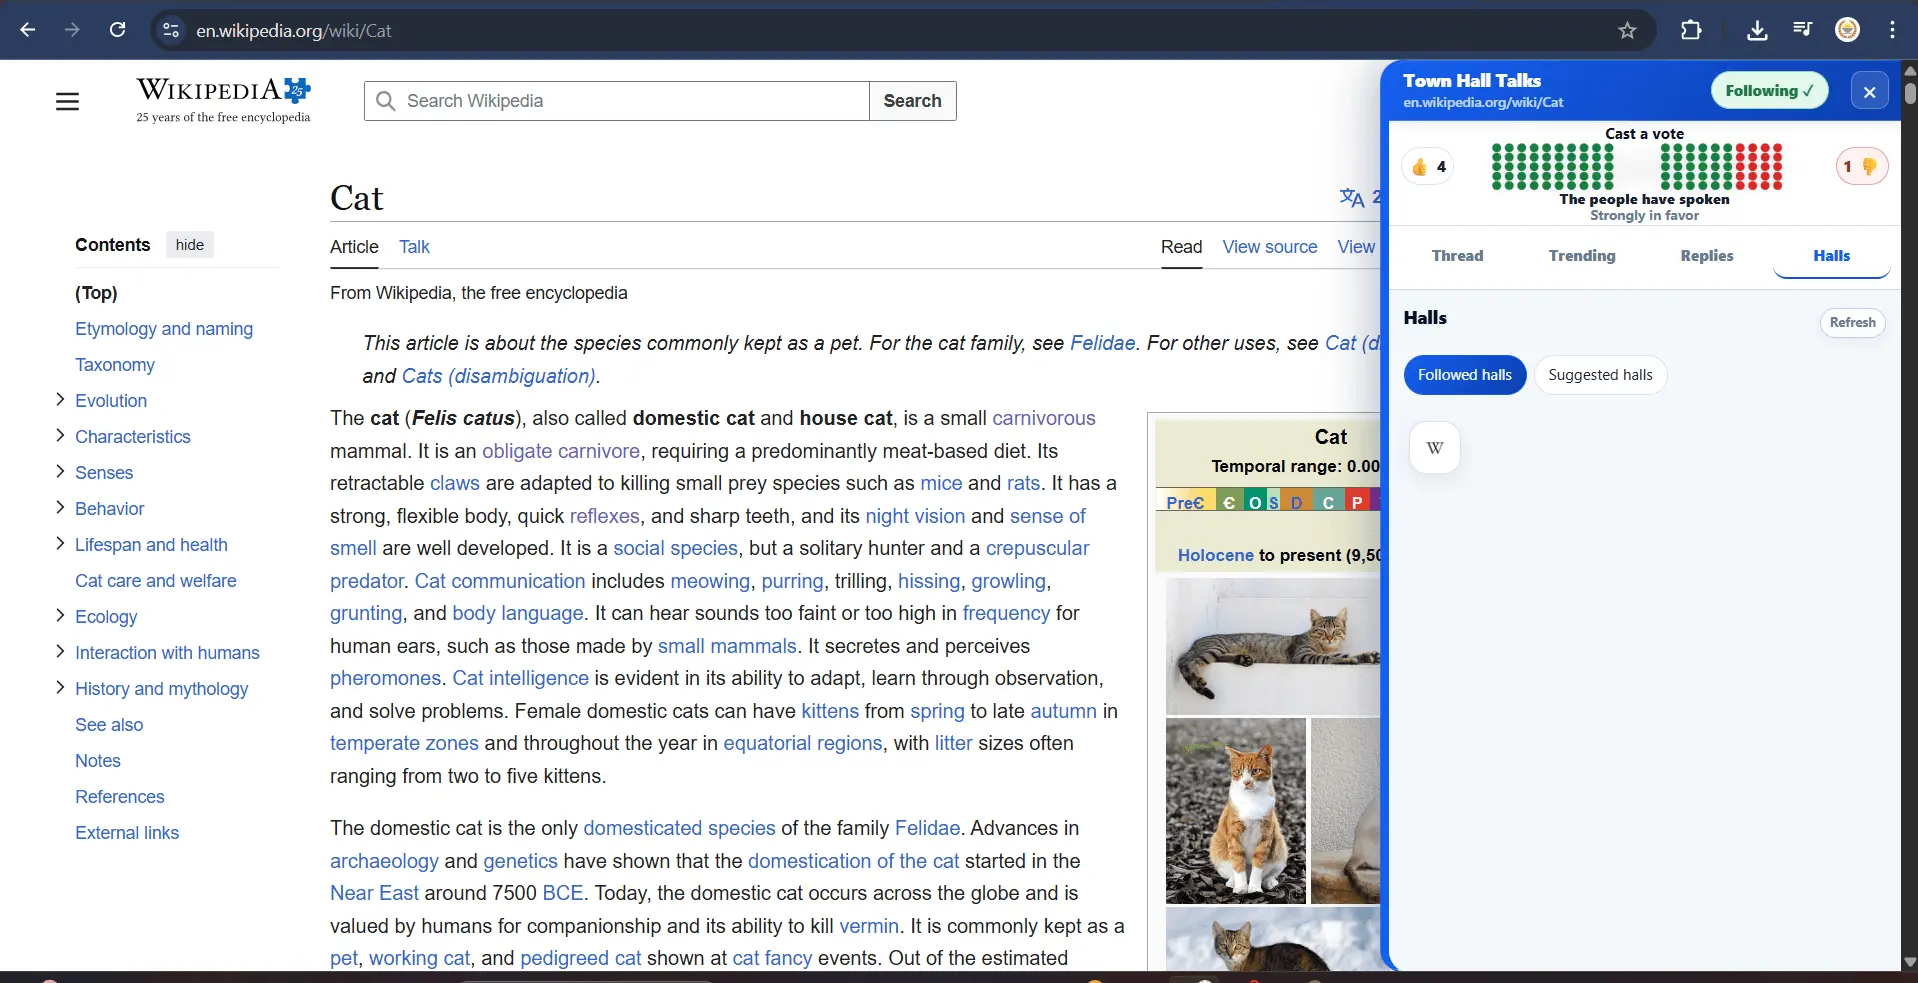Expand the Interaction with humans section
The height and width of the screenshot is (983, 1918).
60,652
